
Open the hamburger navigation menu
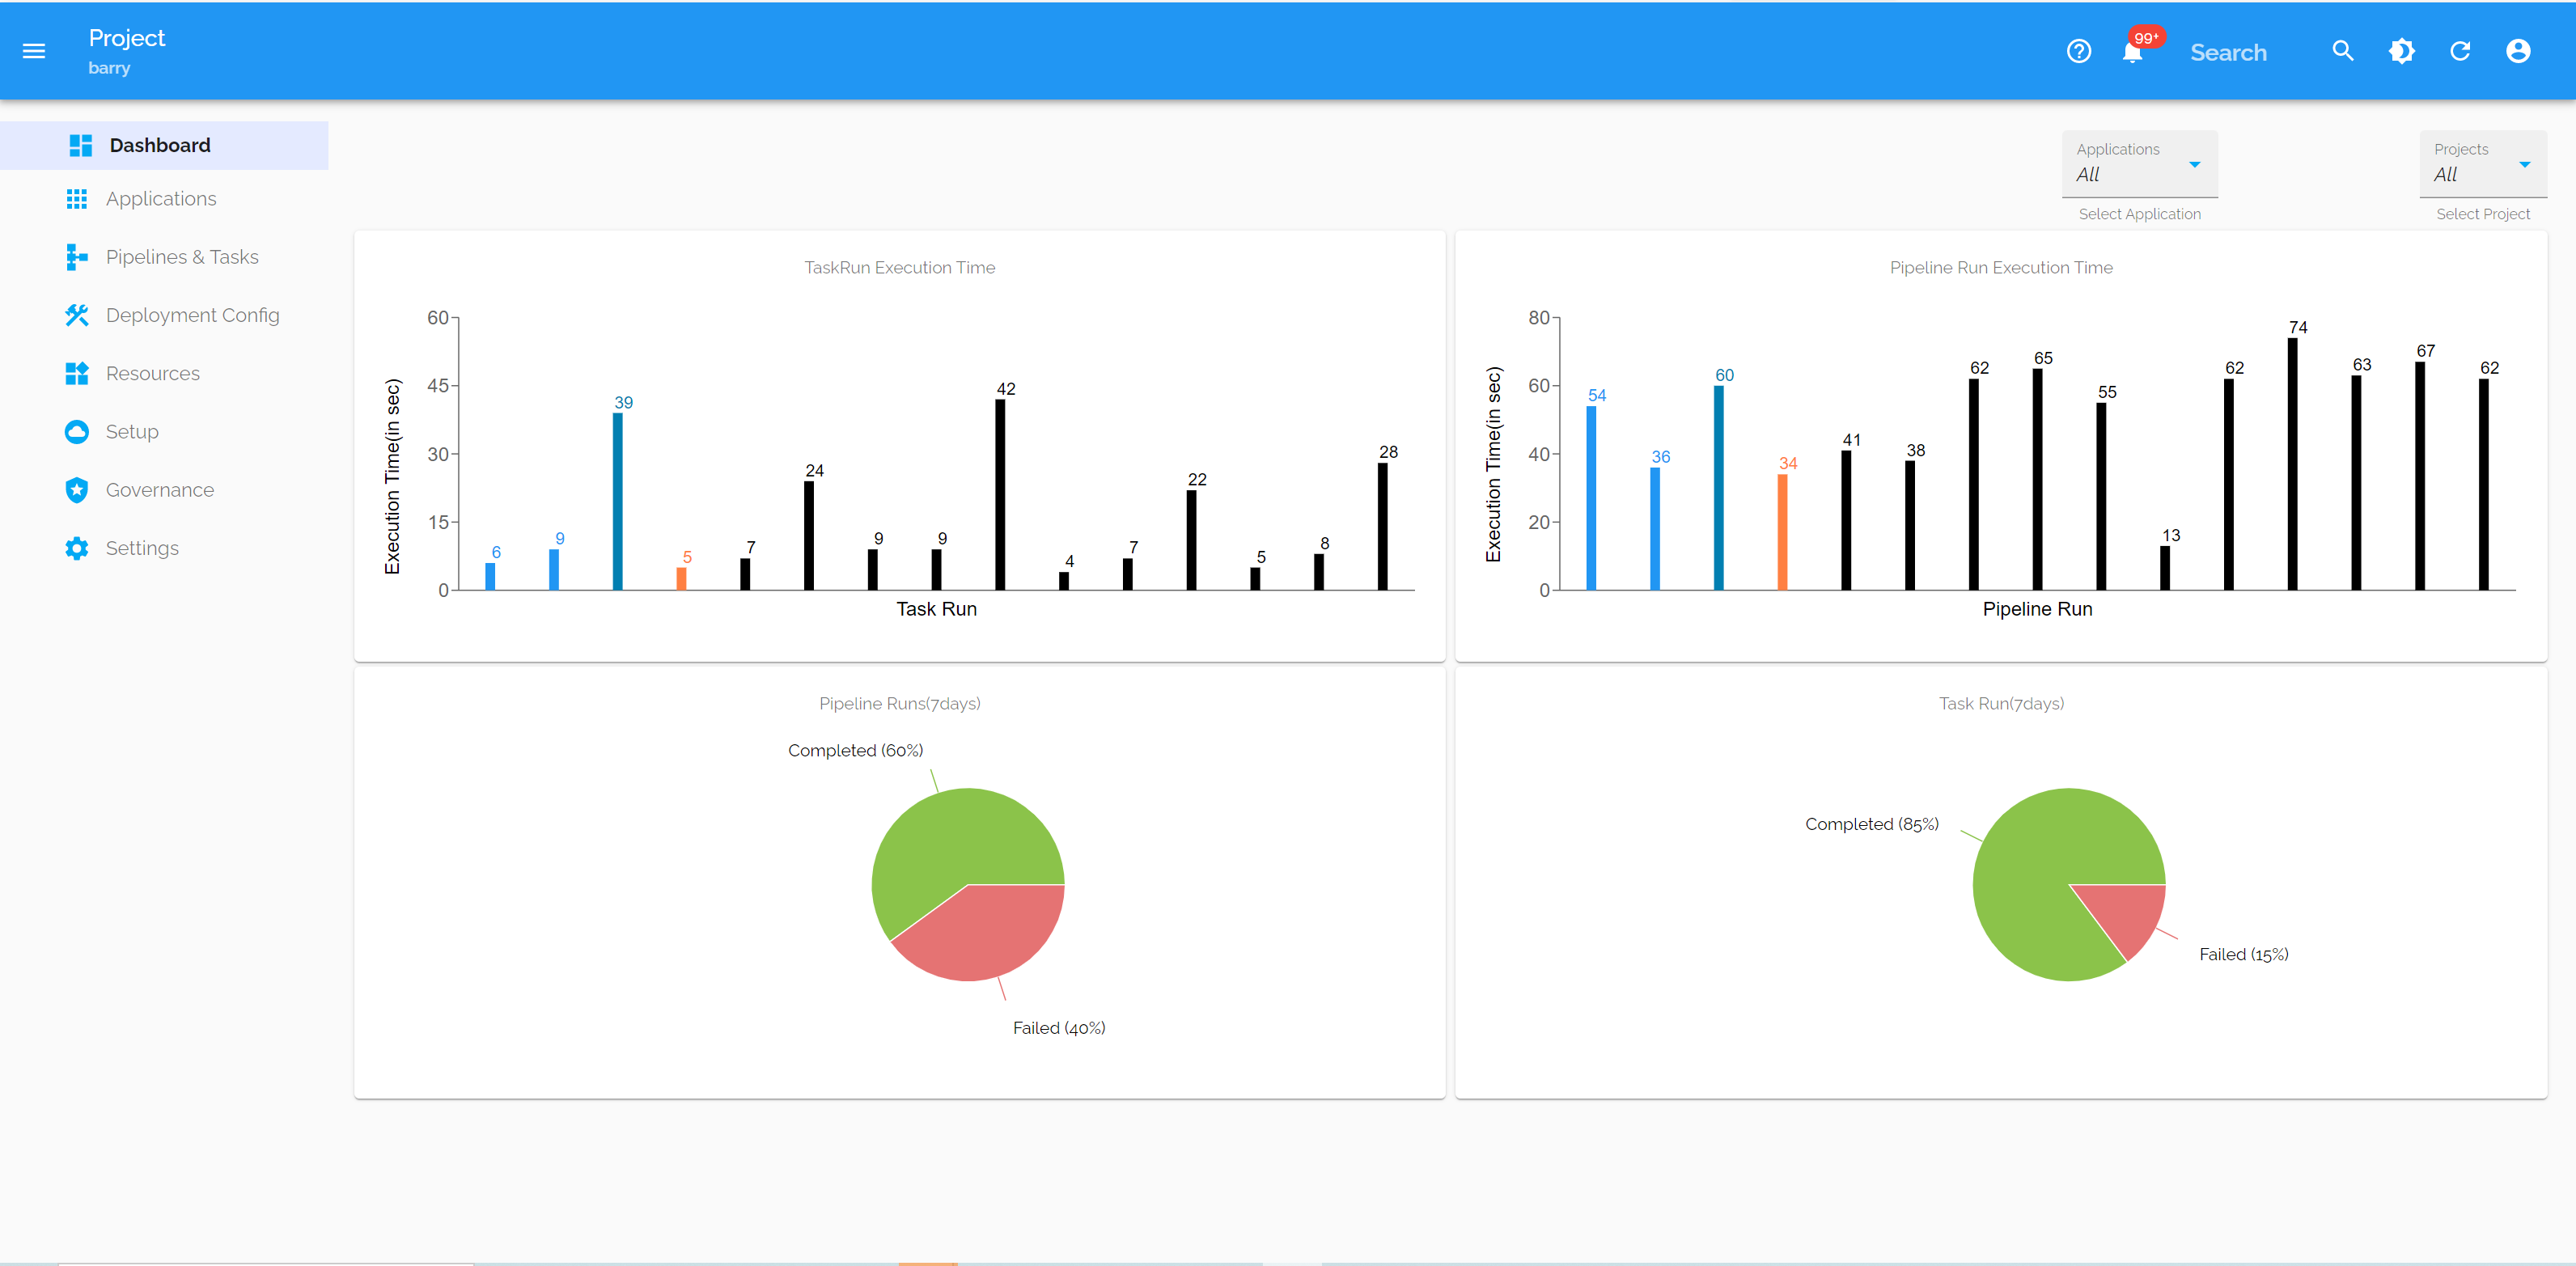point(34,51)
